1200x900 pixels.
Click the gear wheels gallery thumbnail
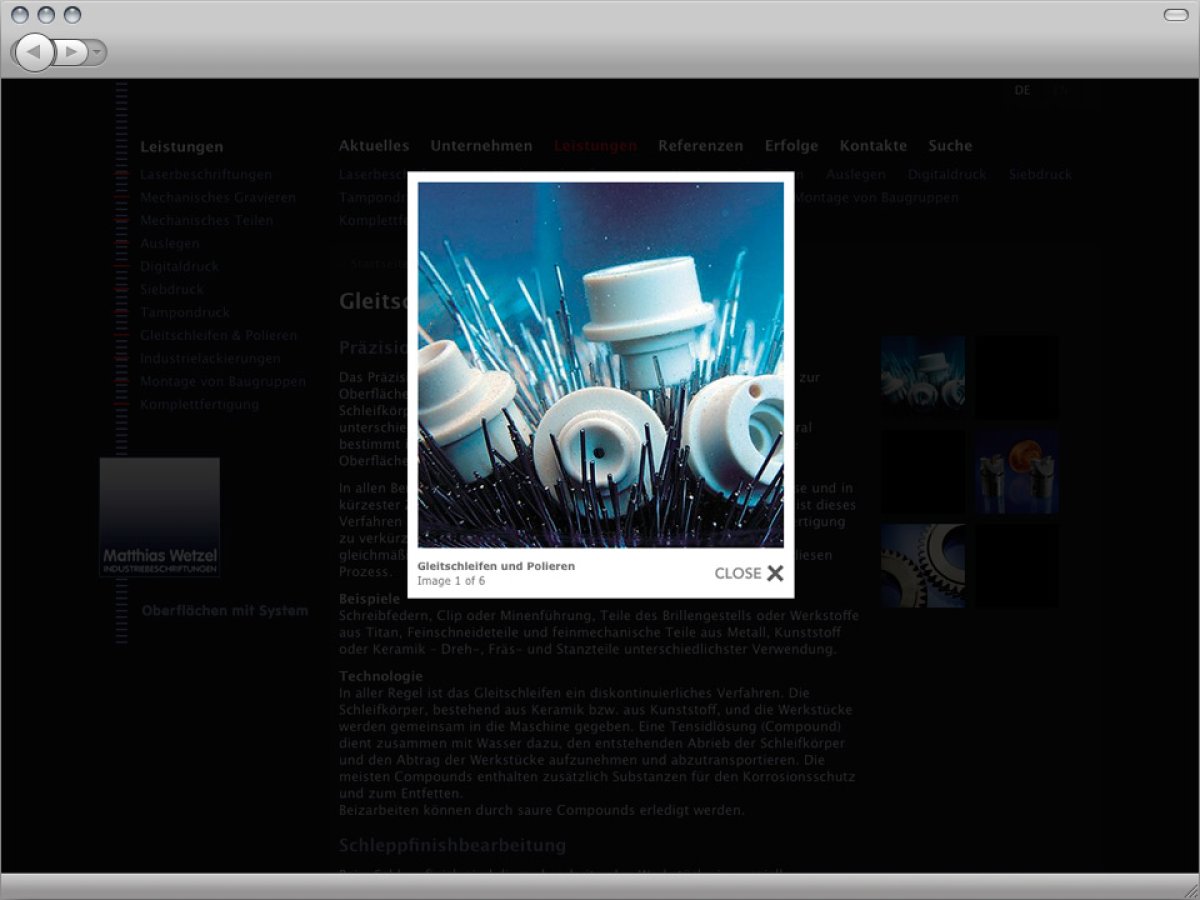pyautogui.click(x=923, y=566)
